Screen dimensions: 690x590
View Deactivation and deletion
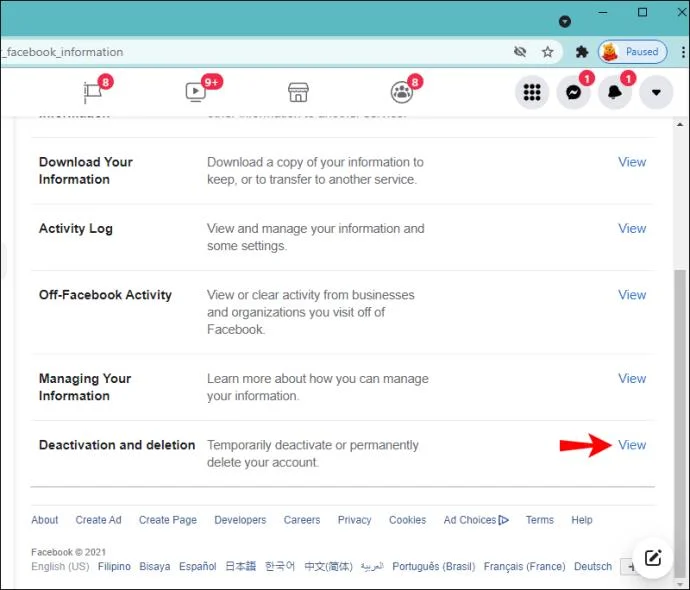[x=632, y=445]
